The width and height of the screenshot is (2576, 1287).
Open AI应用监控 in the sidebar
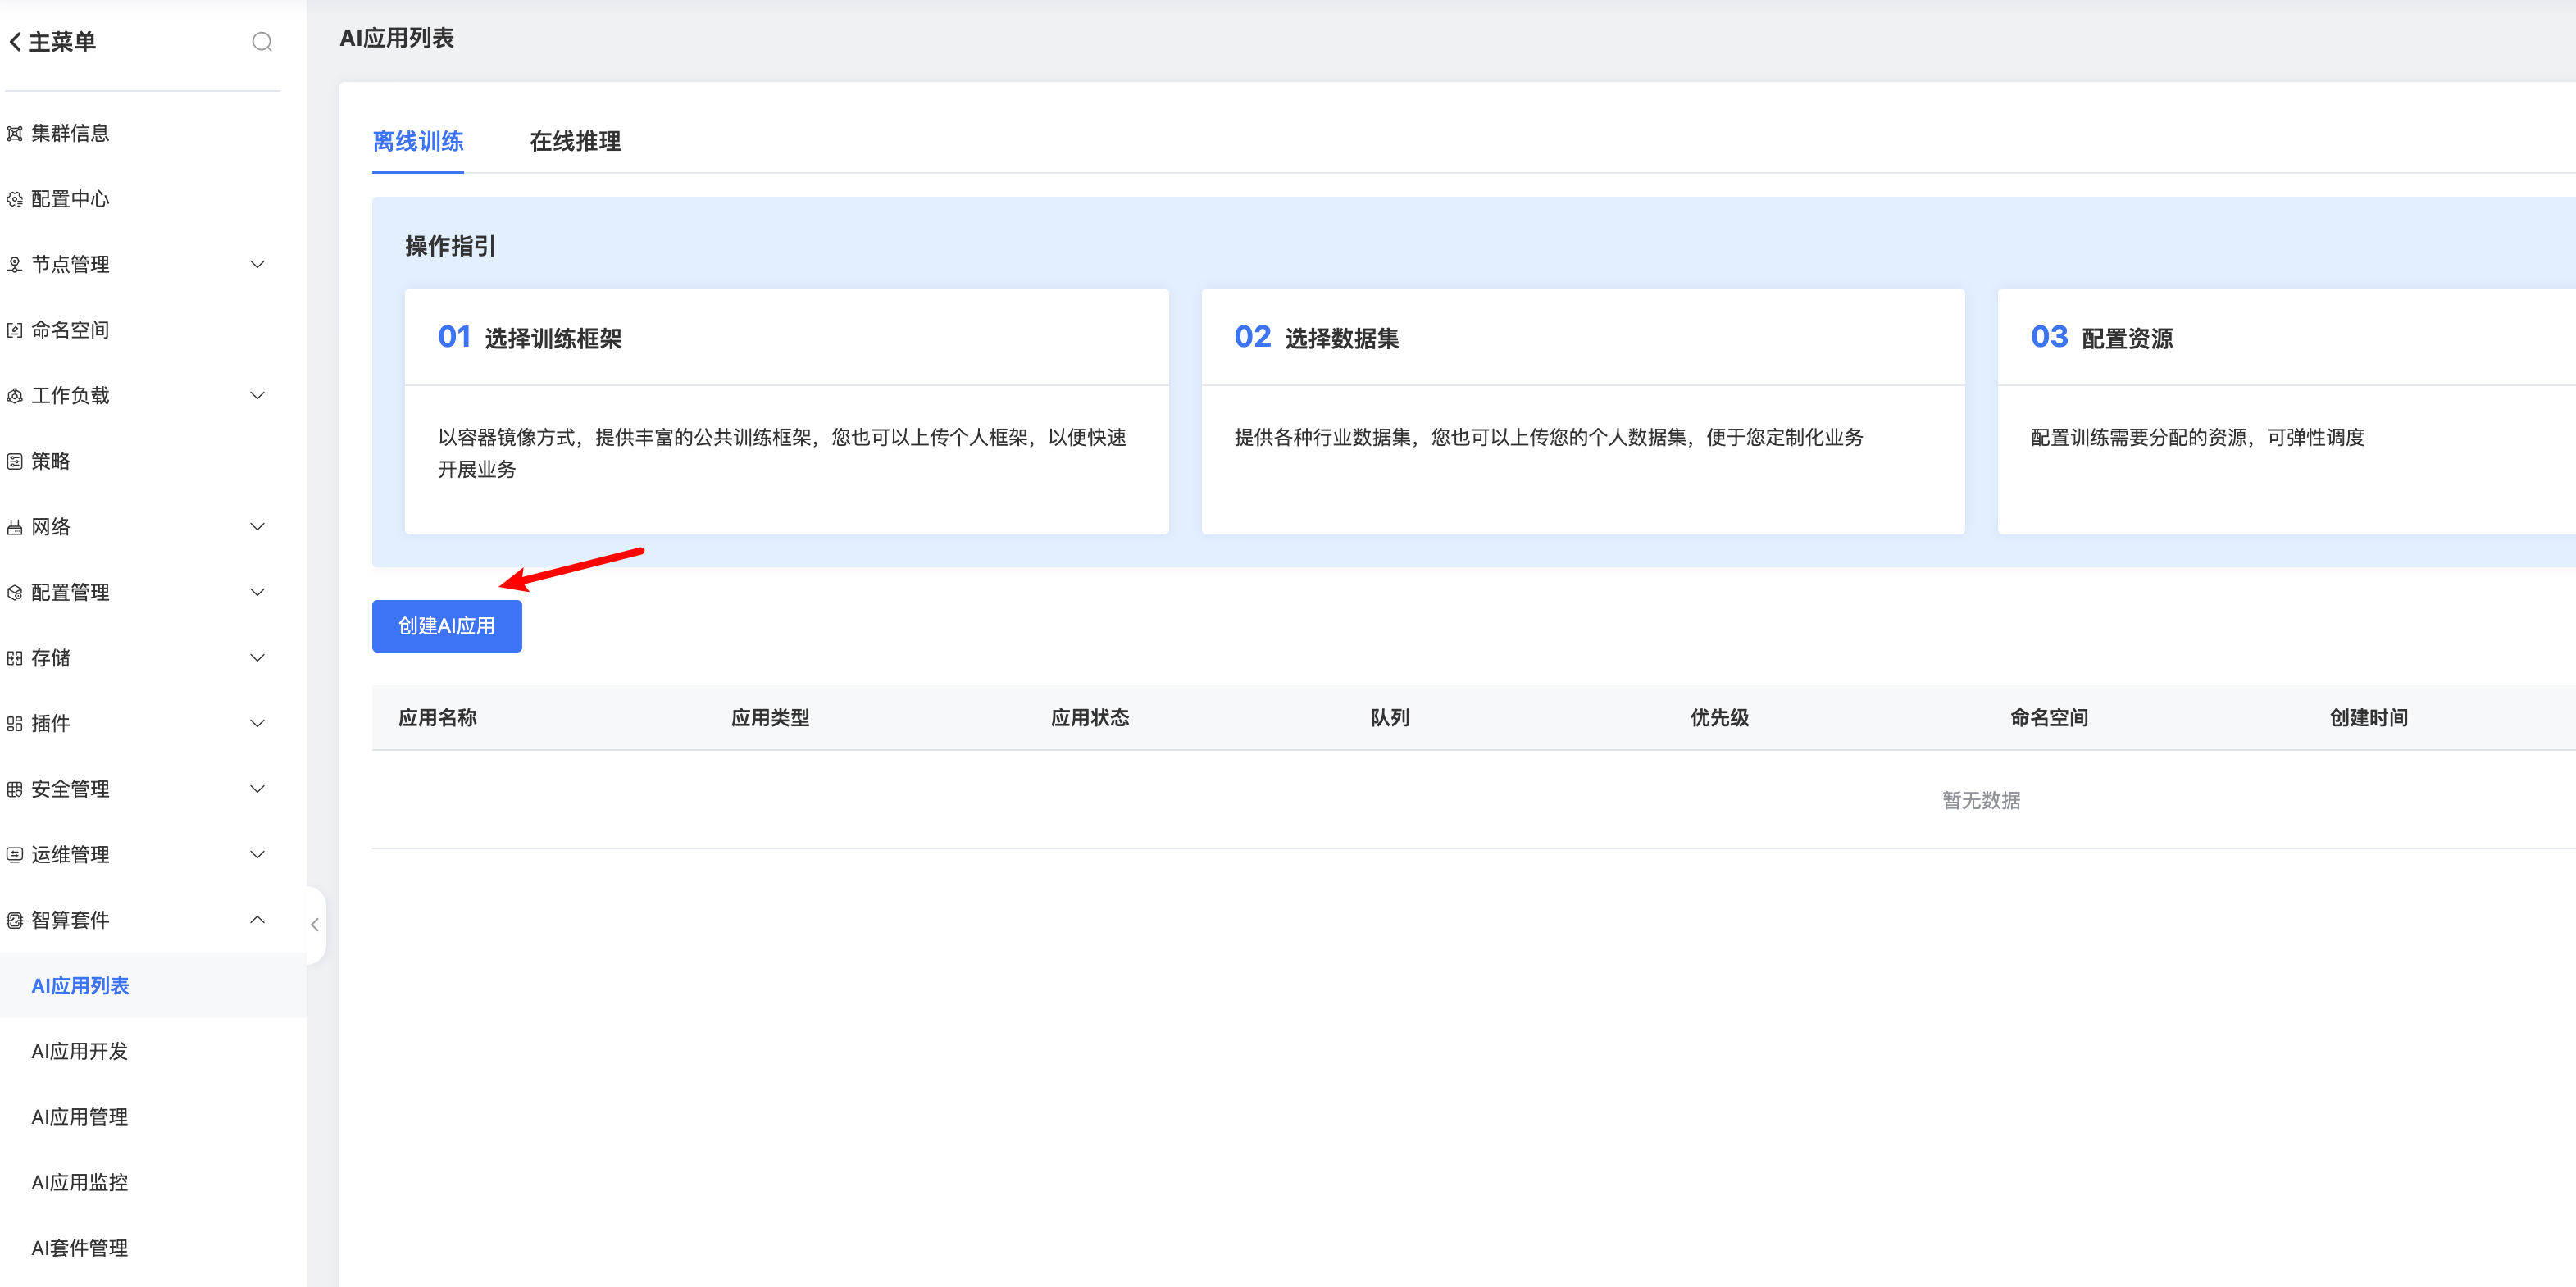(80, 1182)
